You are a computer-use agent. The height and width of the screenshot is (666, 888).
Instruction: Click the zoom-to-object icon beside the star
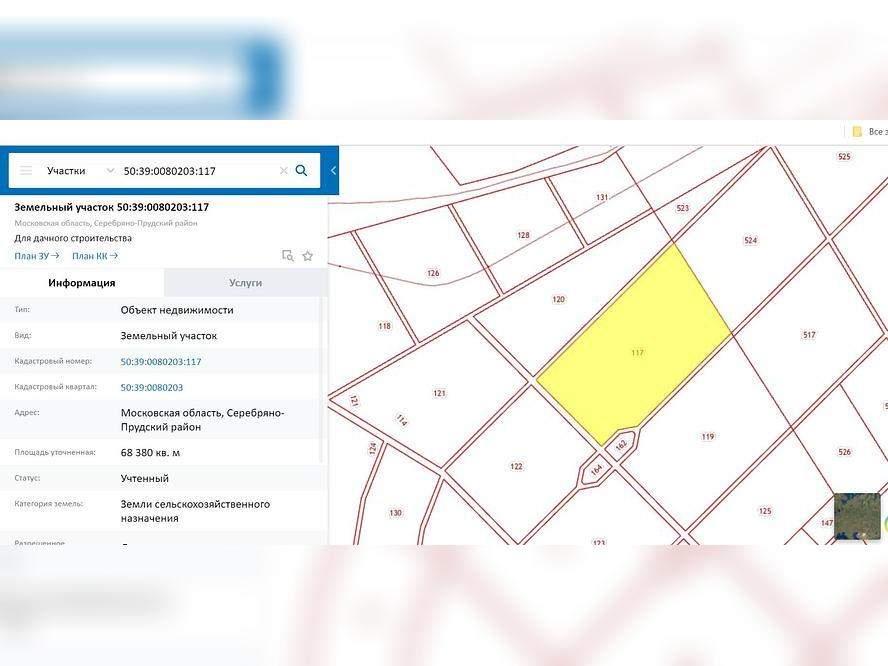pyautogui.click(x=288, y=256)
